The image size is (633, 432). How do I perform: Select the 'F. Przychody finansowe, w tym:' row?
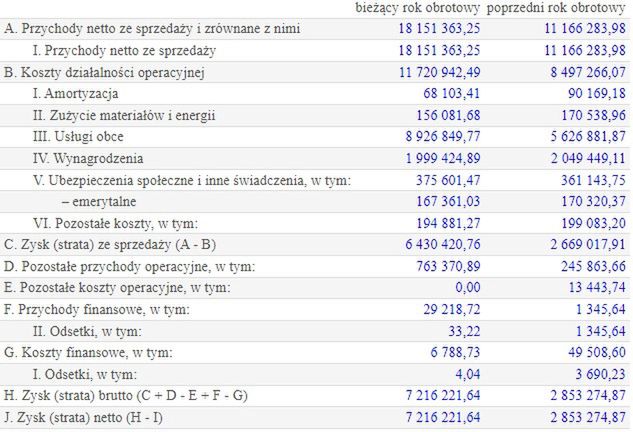point(97,309)
